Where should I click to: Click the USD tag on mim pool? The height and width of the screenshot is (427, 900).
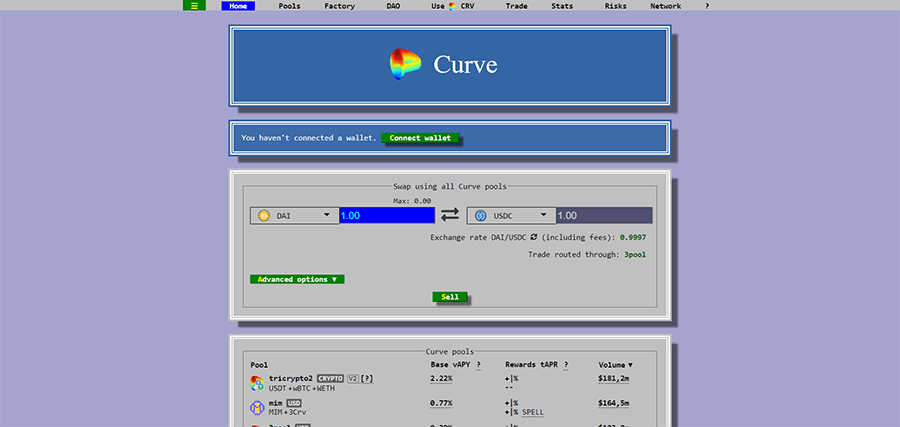click(x=294, y=403)
